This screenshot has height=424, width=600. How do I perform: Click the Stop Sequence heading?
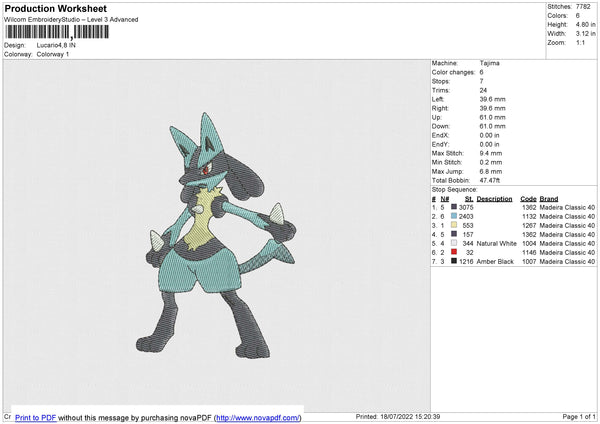(x=455, y=189)
